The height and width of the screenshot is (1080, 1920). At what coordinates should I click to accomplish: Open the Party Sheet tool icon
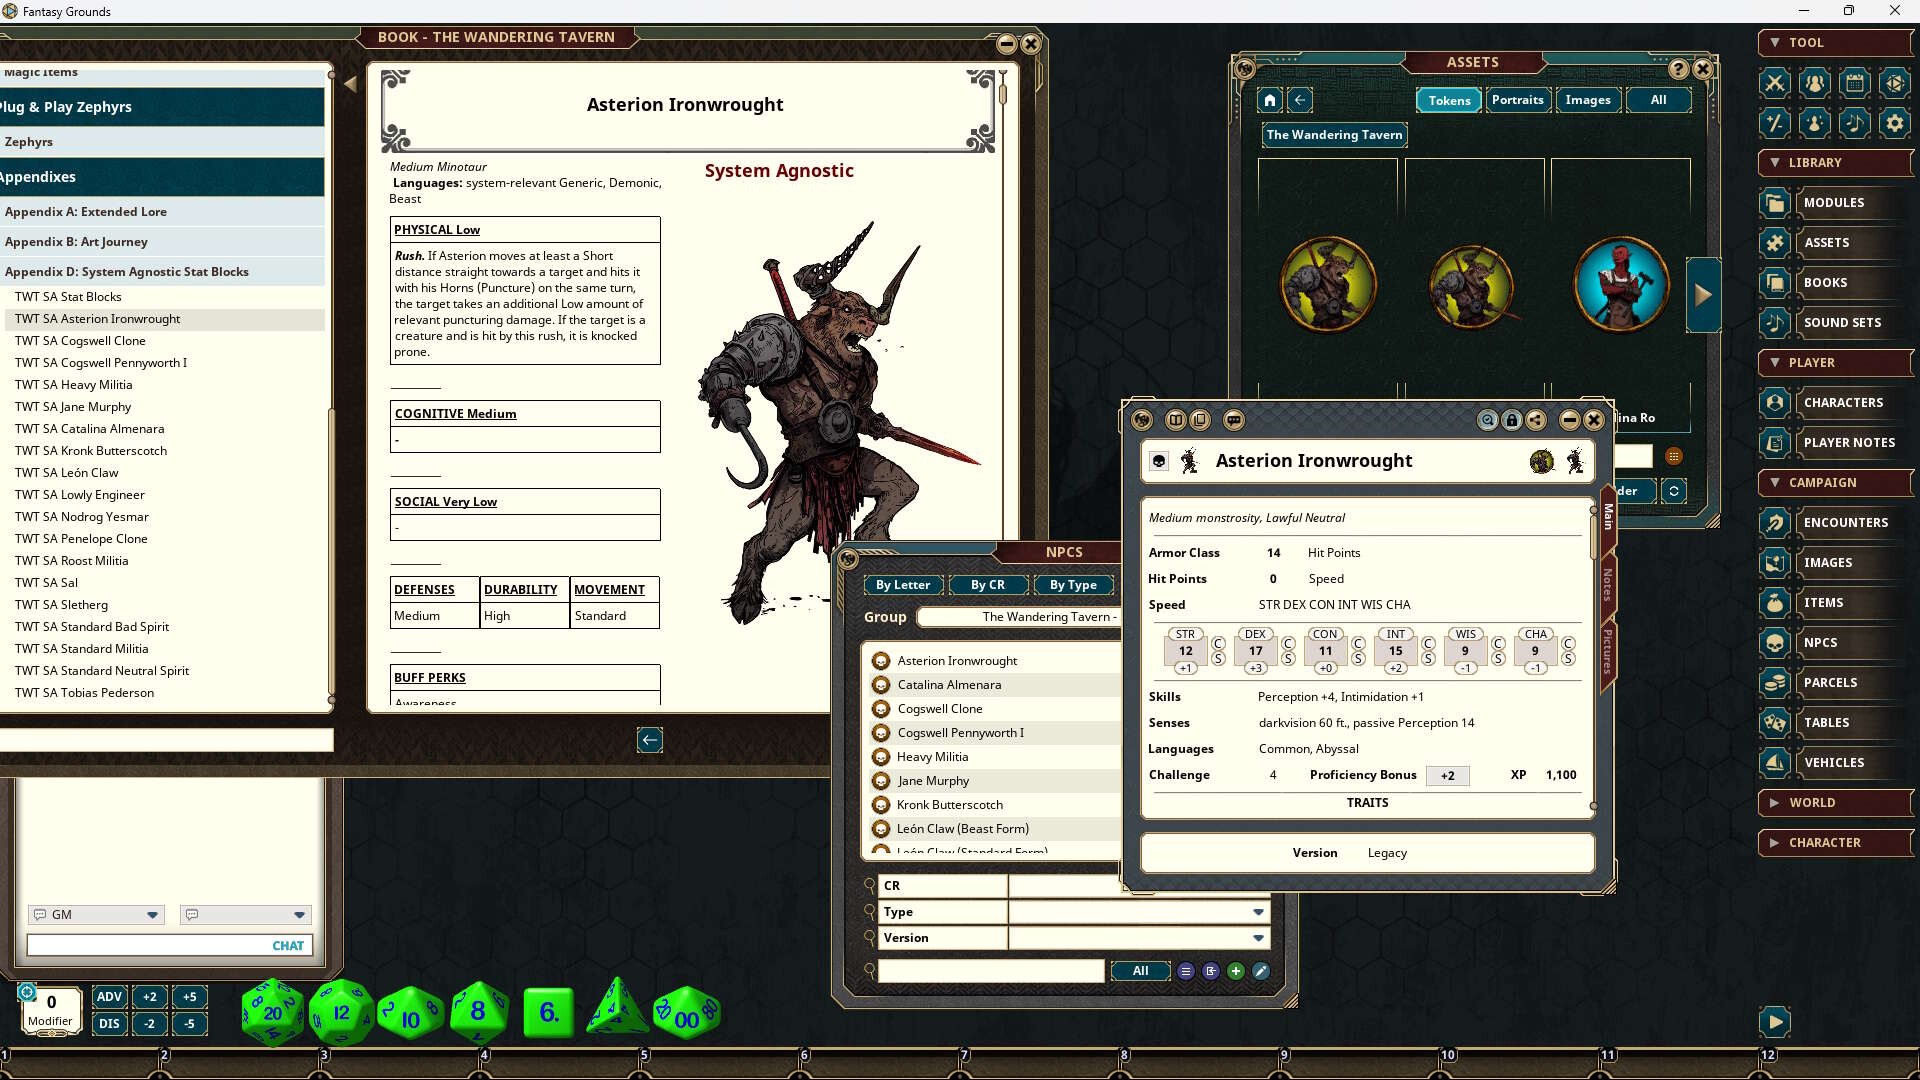1815,83
